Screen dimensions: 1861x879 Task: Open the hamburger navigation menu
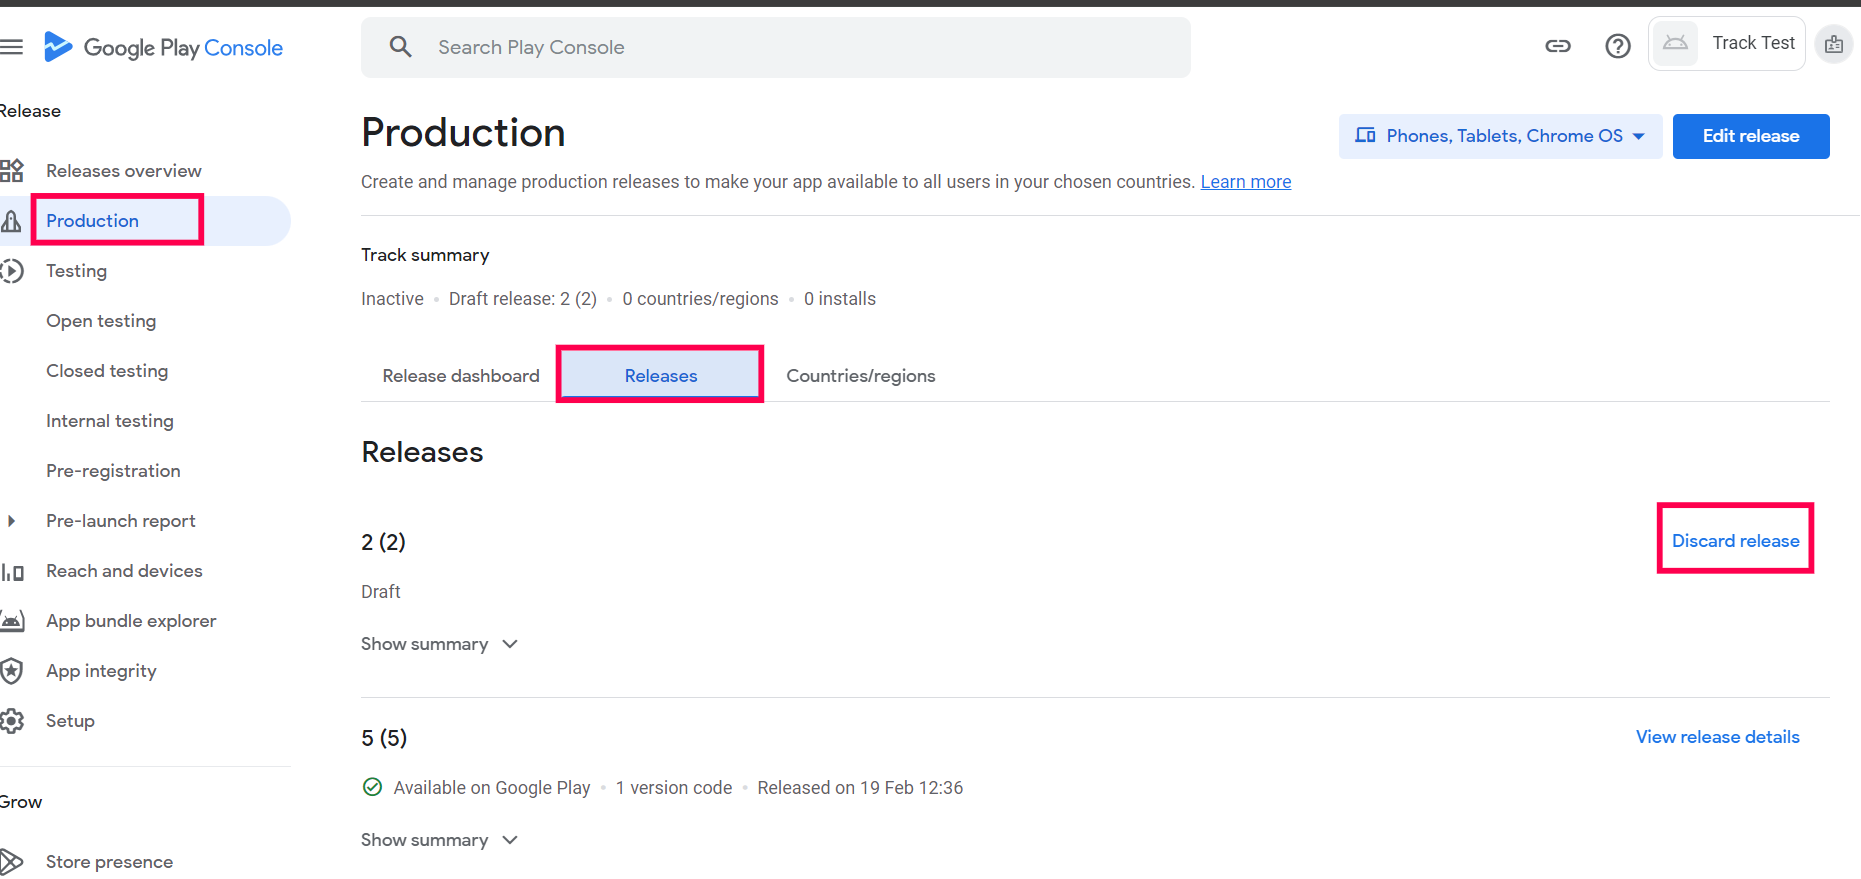click(12, 47)
